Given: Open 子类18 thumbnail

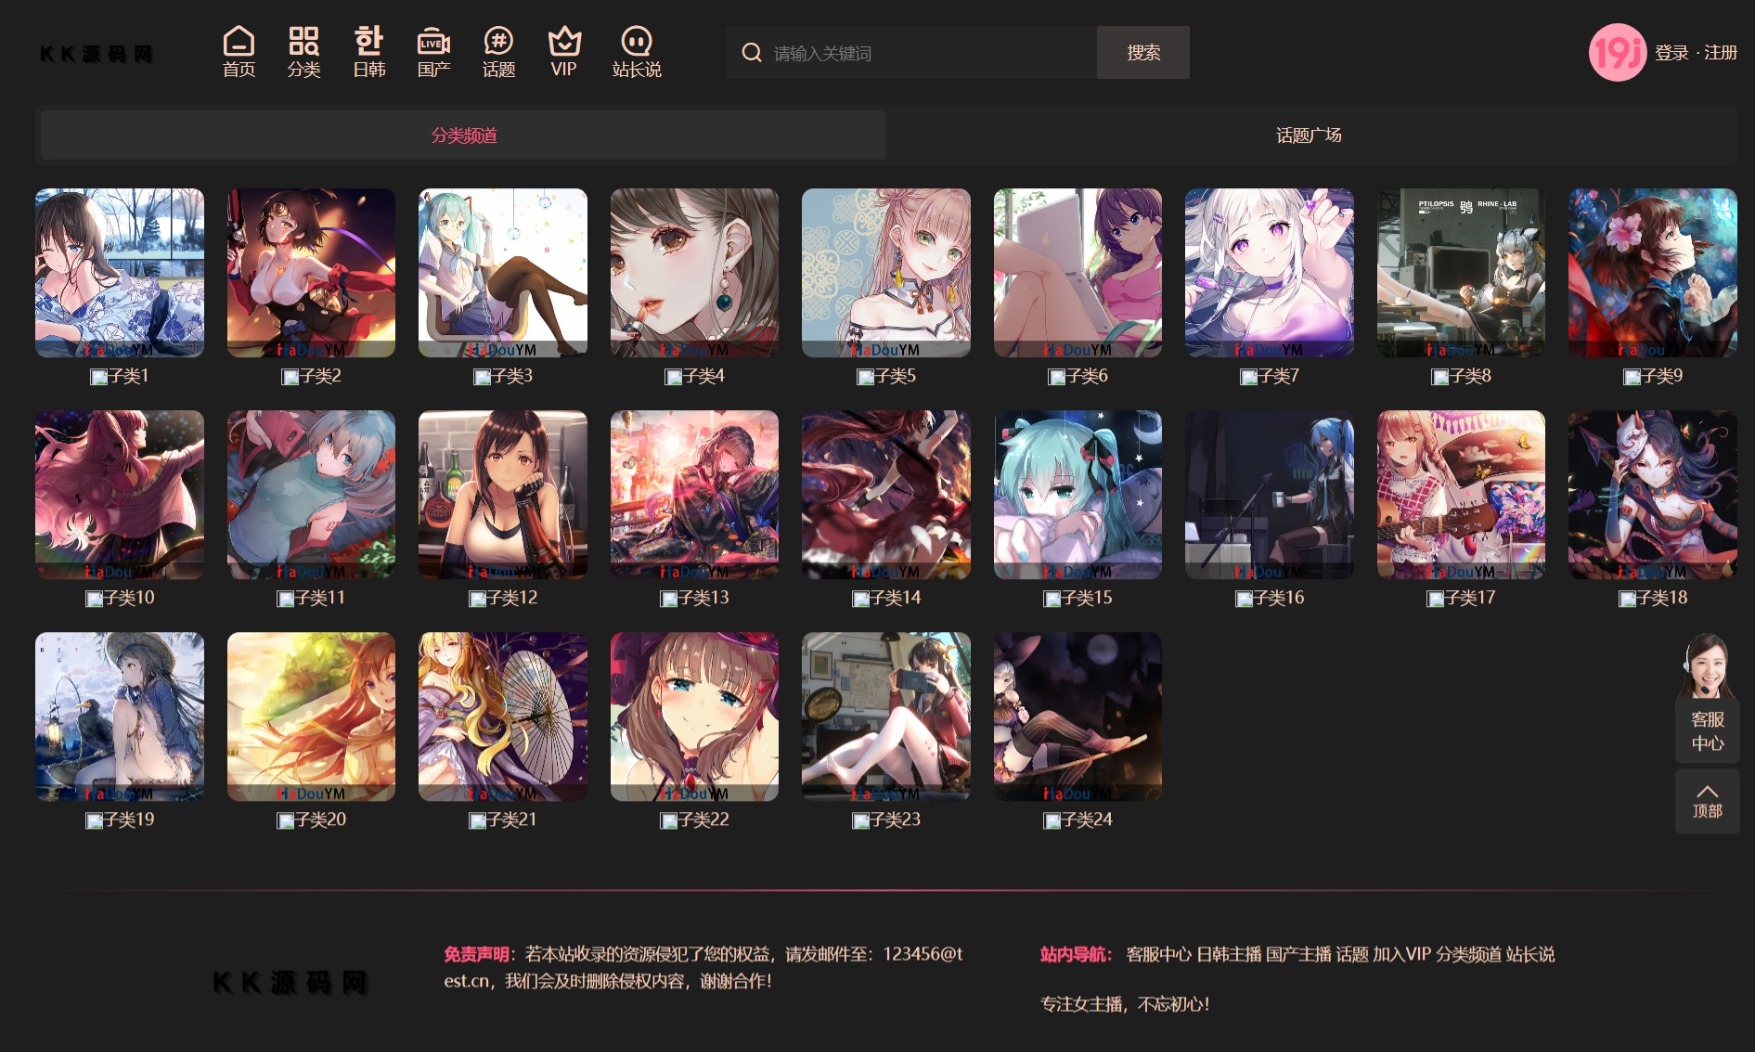Looking at the screenshot, I should tap(1653, 495).
